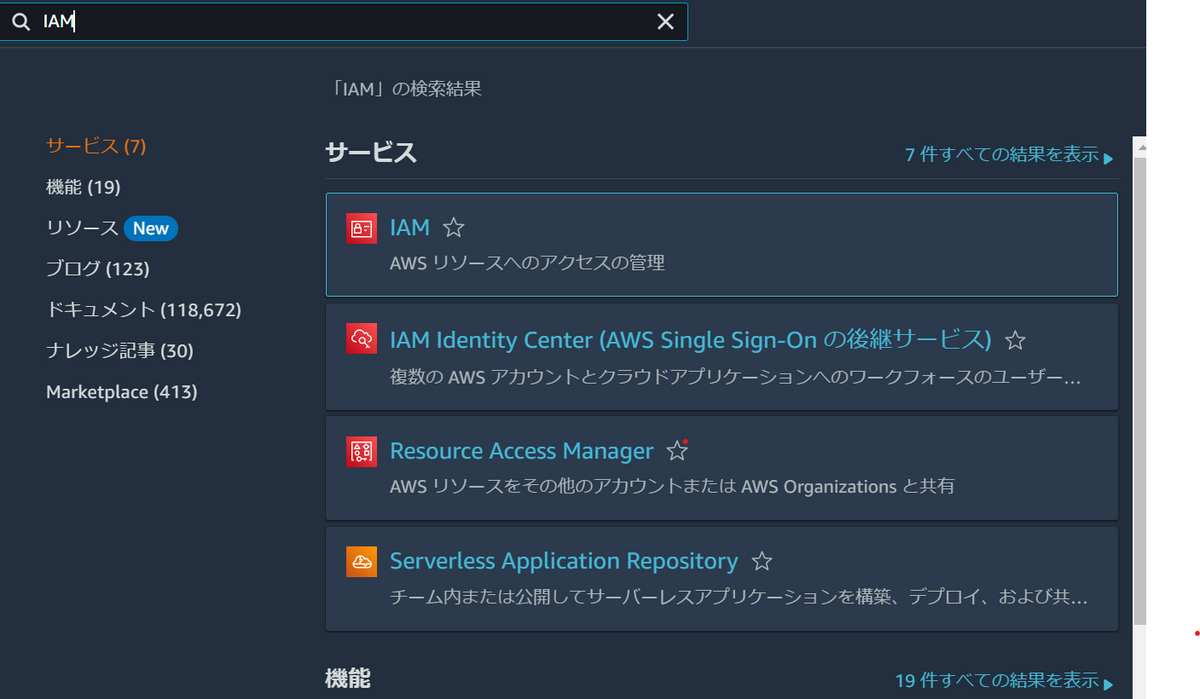Select サービス (7) filter
The width and height of the screenshot is (1200, 699).
pyautogui.click(x=96, y=146)
